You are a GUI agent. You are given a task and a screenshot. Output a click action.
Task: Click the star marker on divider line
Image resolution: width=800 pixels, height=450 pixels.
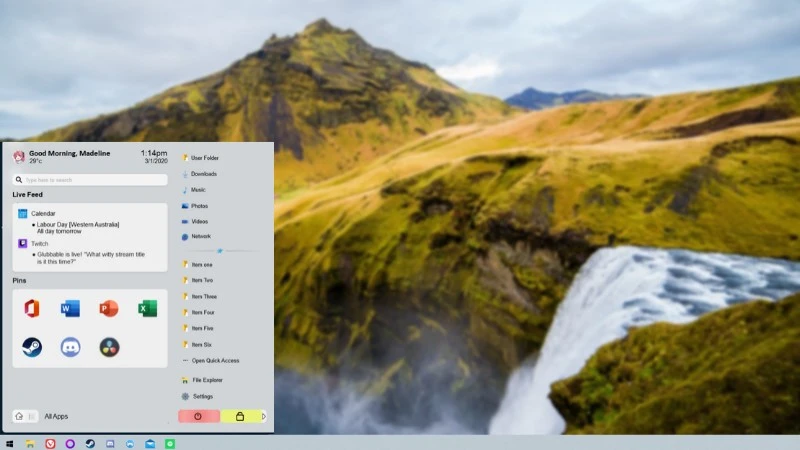click(220, 251)
